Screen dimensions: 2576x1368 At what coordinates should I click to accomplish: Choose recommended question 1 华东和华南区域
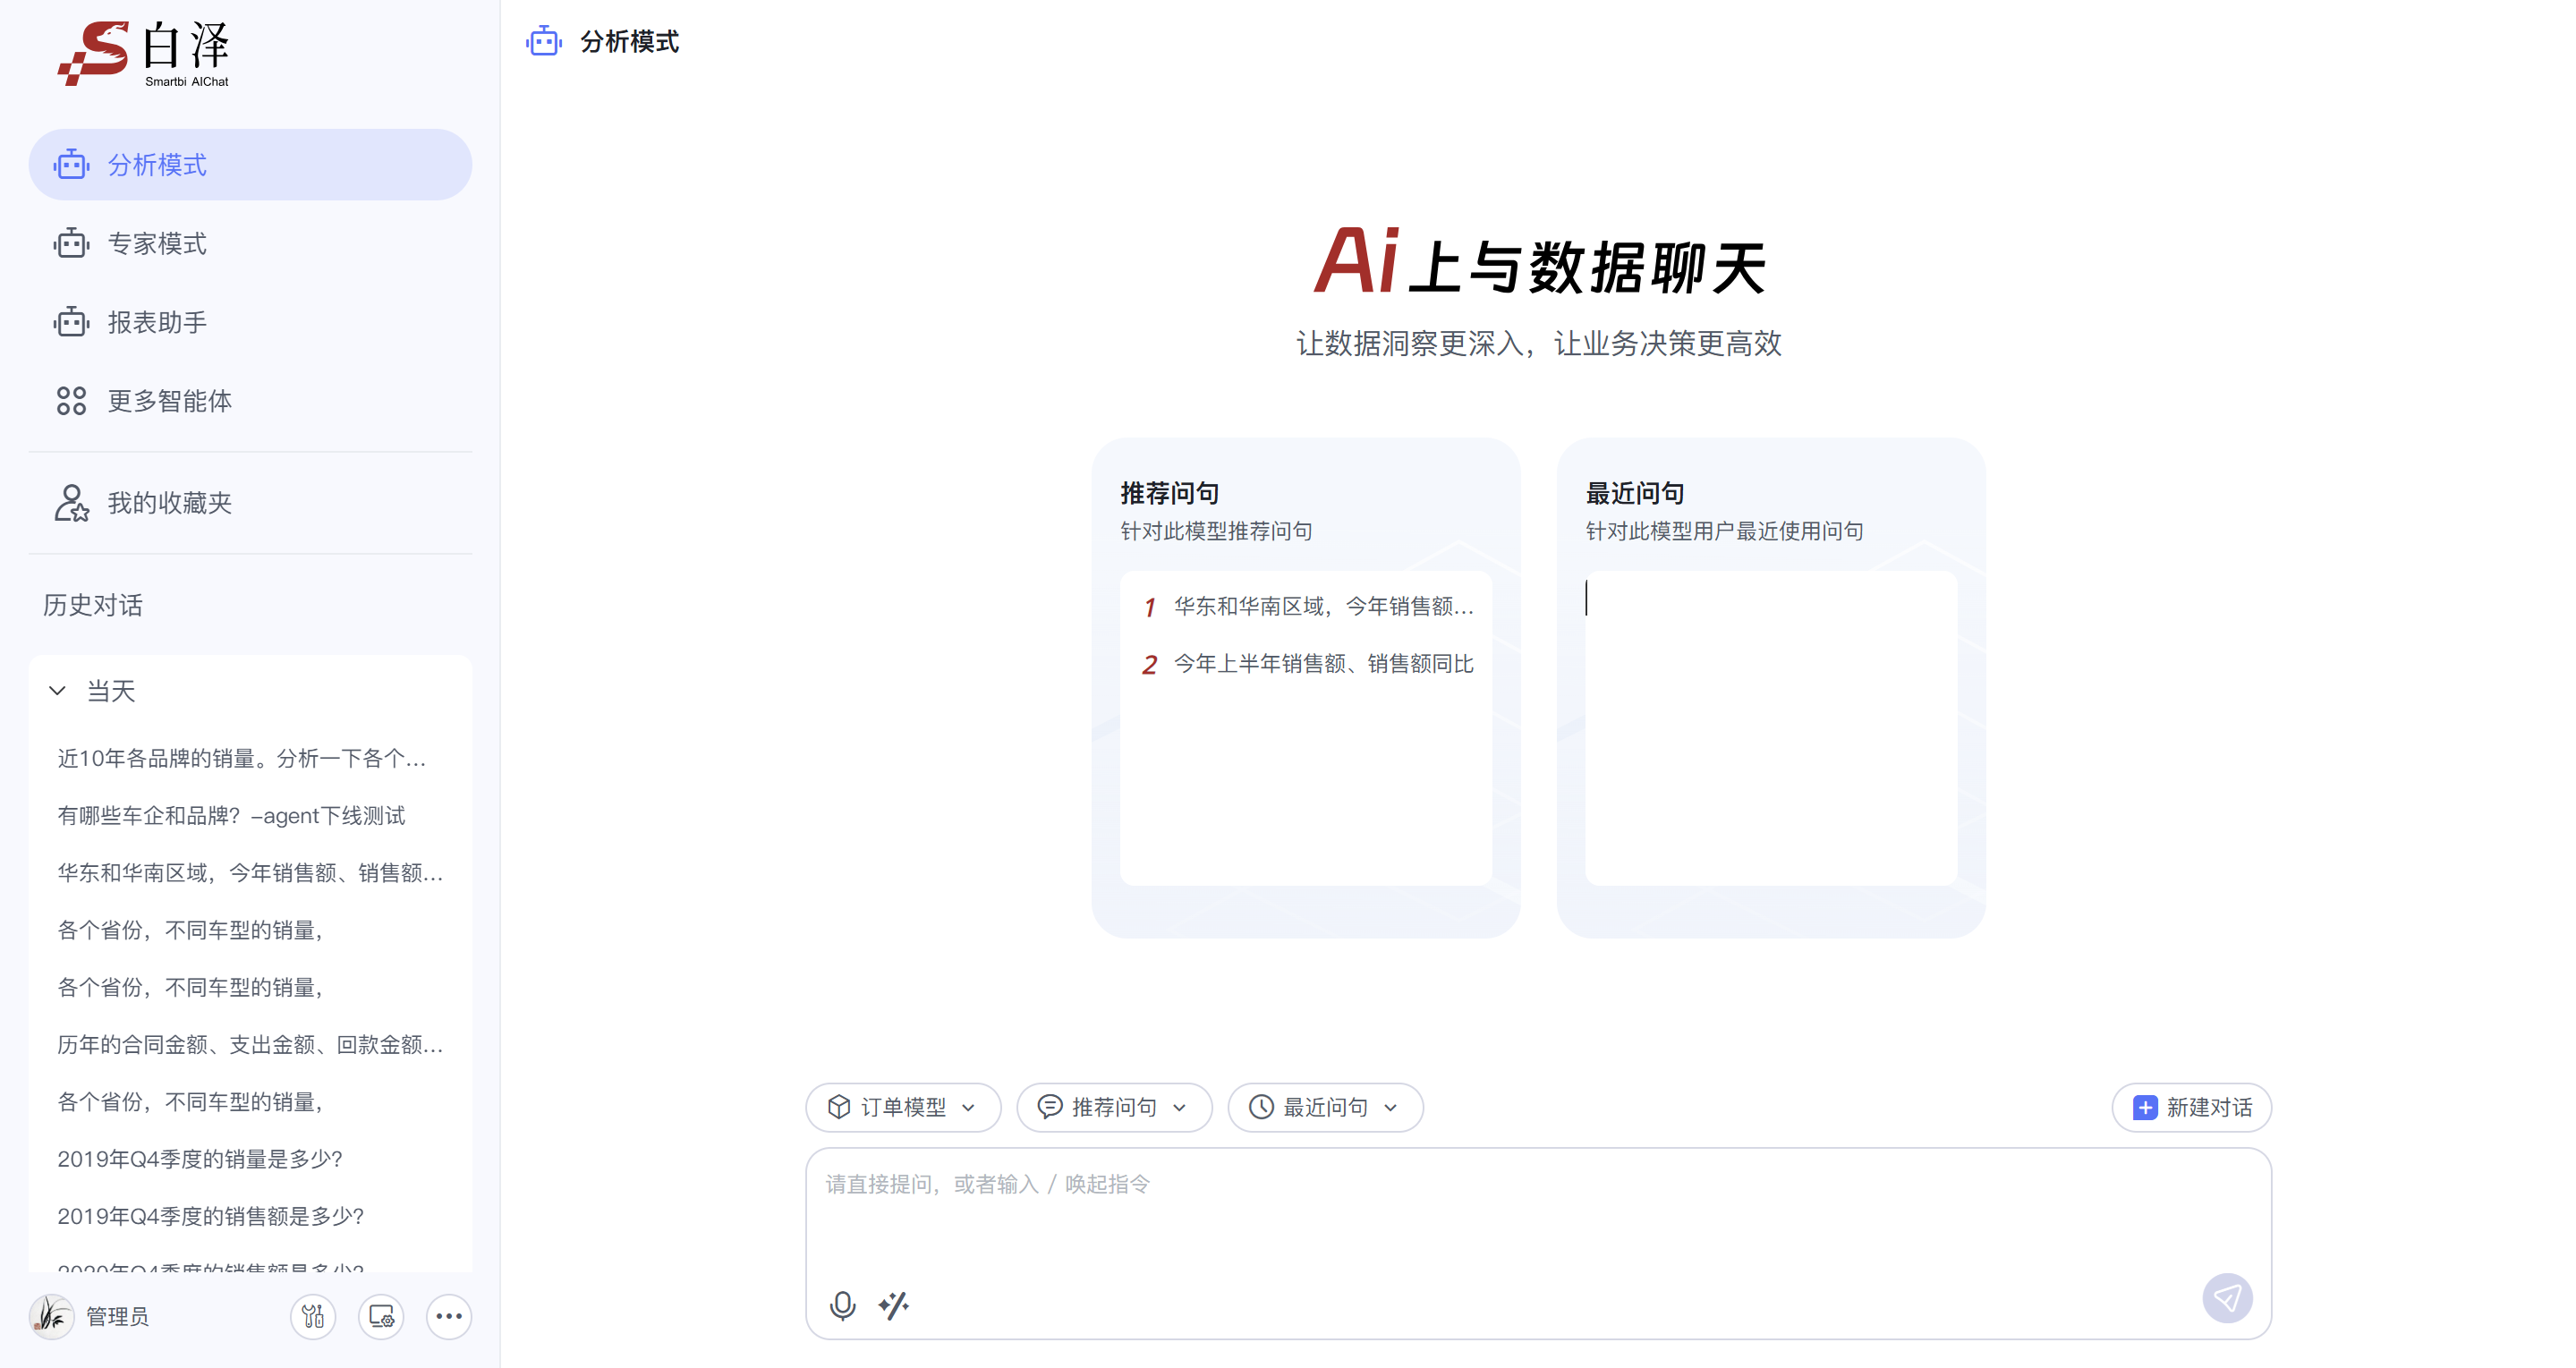tap(1306, 606)
